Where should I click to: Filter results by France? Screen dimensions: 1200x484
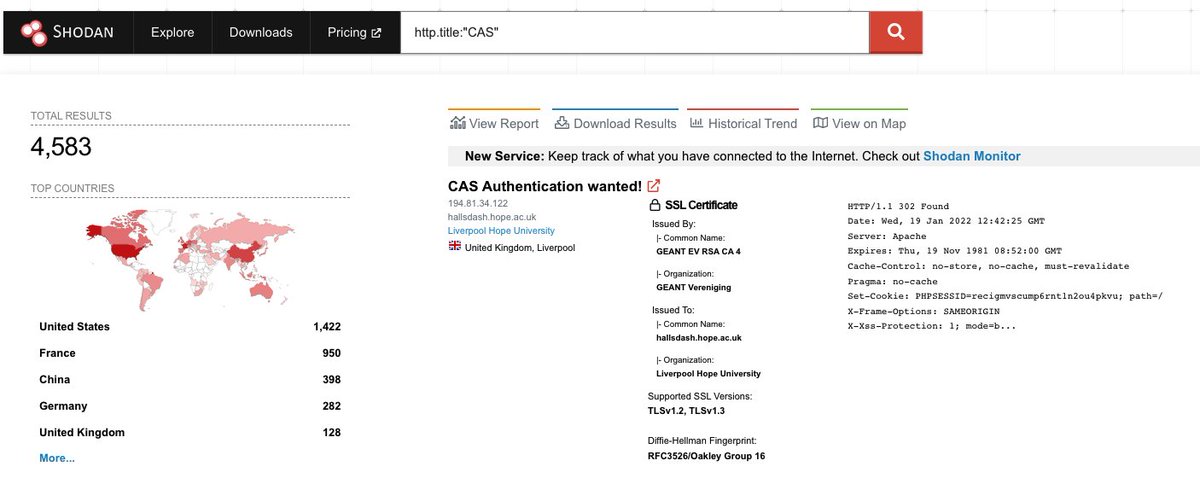pyautogui.click(x=57, y=353)
